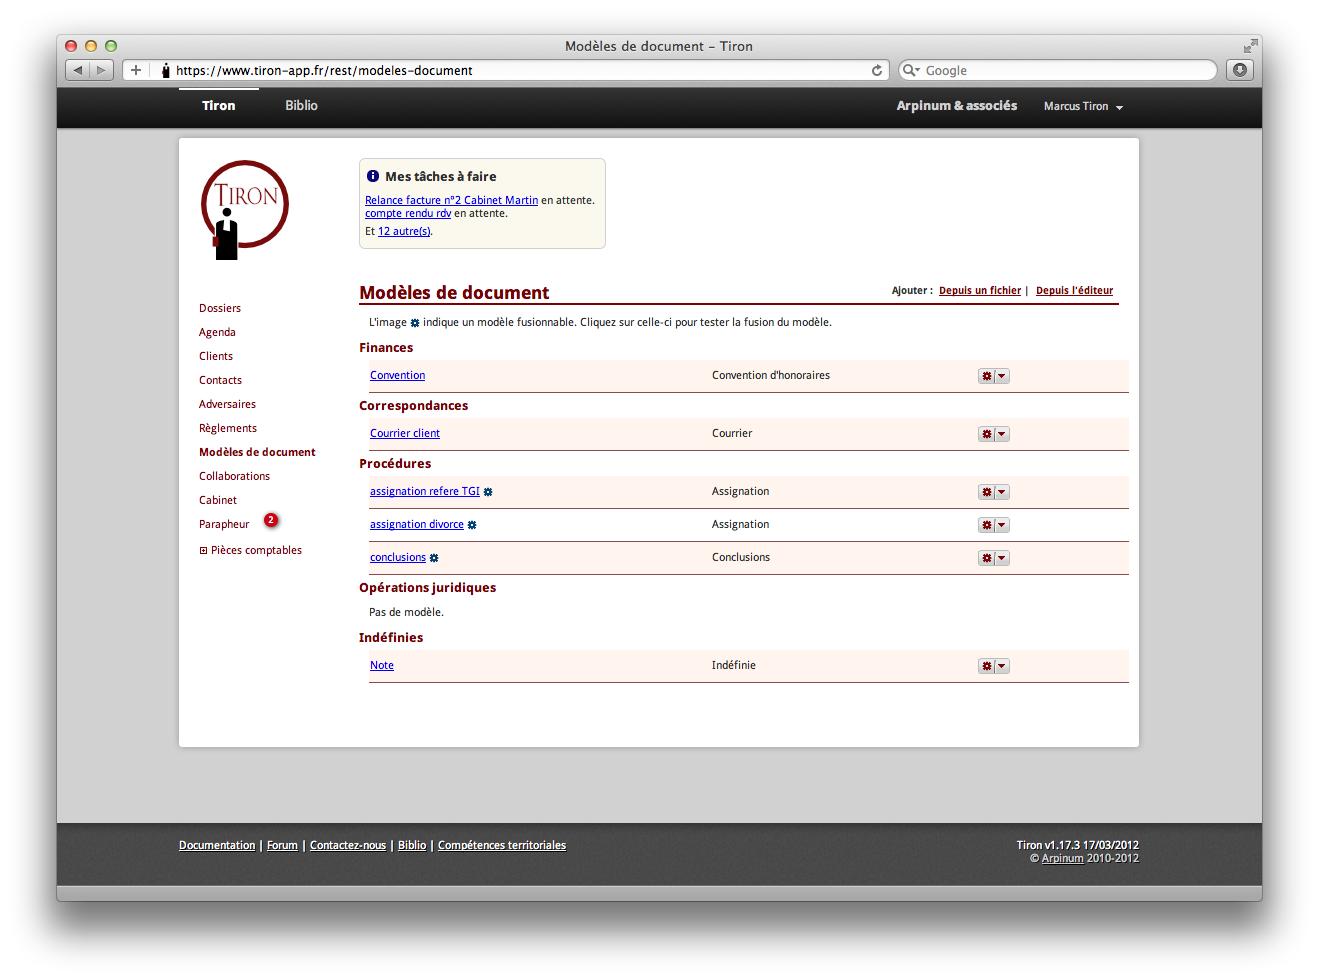Viewport: 1319px width, 980px height.
Task: Open Contacts in the sidebar
Action: click(x=220, y=380)
